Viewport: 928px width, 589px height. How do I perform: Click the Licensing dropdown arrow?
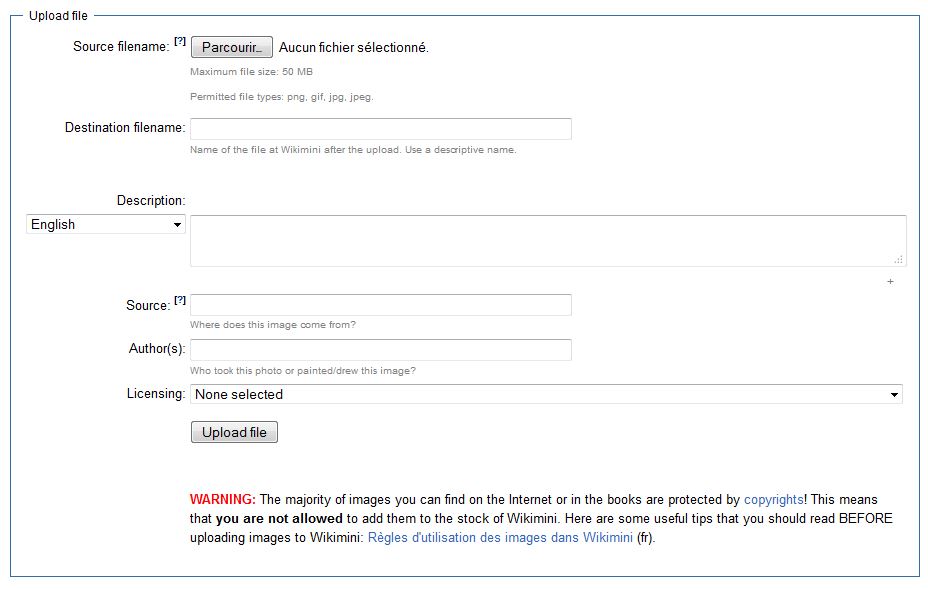(894, 395)
